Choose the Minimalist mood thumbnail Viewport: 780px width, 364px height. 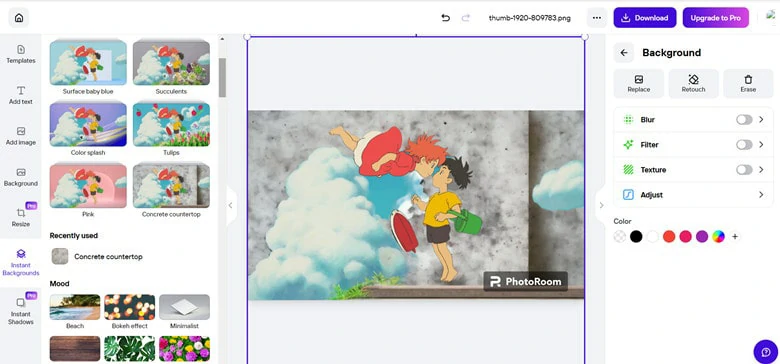tap(184, 307)
